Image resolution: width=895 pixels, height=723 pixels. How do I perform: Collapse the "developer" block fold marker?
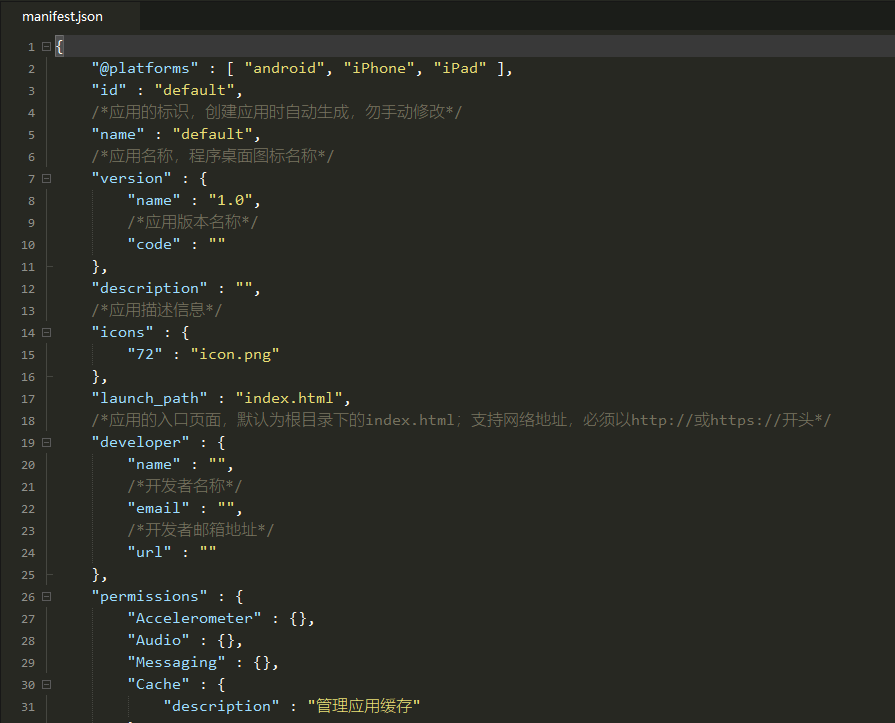tap(47, 443)
